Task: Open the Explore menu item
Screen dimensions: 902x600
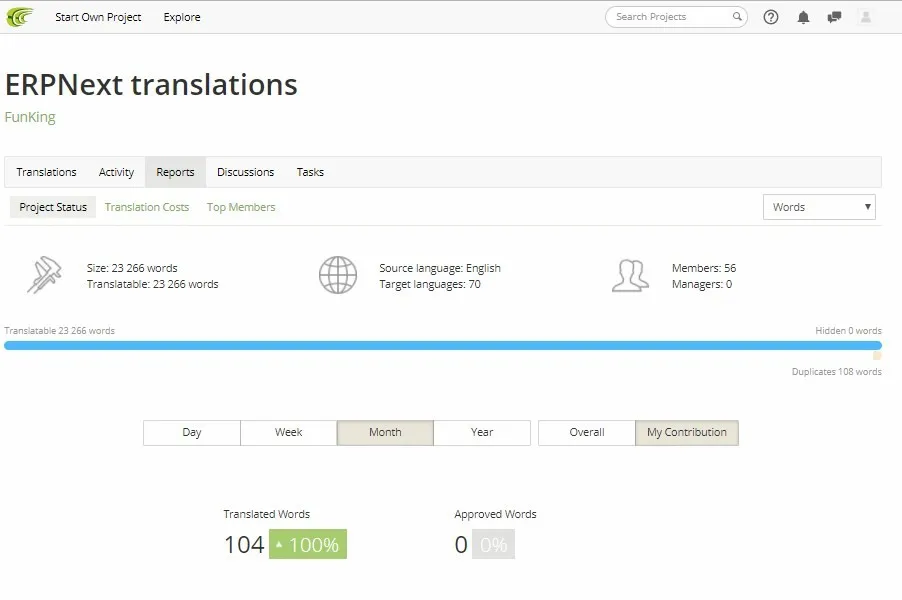Action: 182,17
